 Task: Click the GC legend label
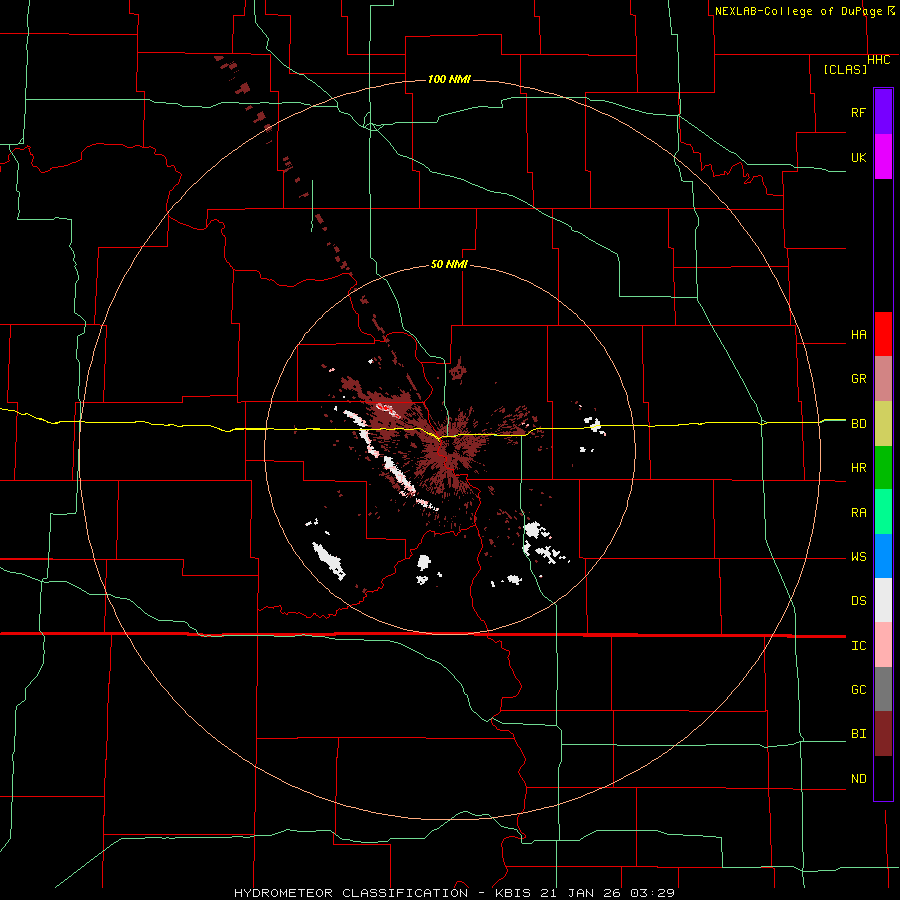pos(858,690)
